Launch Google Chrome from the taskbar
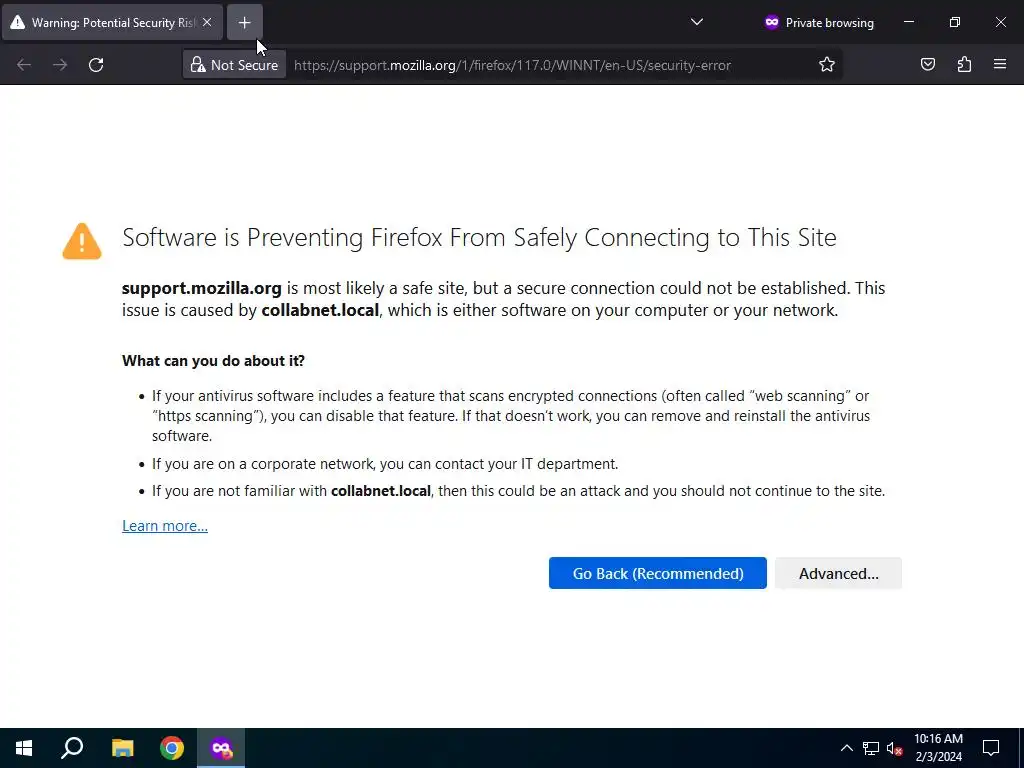The image size is (1024, 768). [172, 748]
